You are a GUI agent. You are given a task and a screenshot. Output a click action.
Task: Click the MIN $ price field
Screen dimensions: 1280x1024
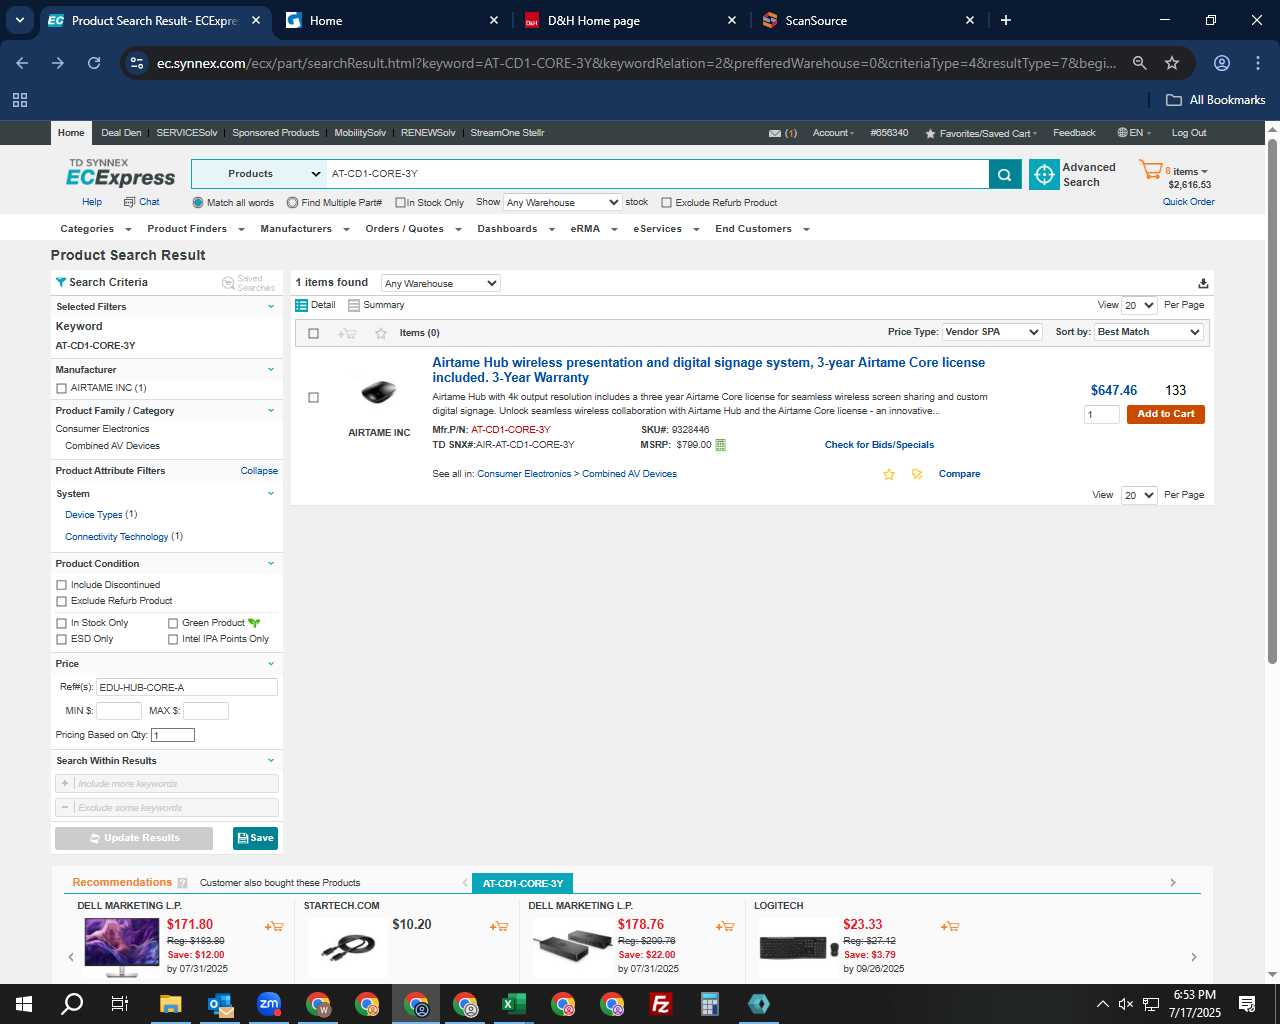tap(118, 711)
